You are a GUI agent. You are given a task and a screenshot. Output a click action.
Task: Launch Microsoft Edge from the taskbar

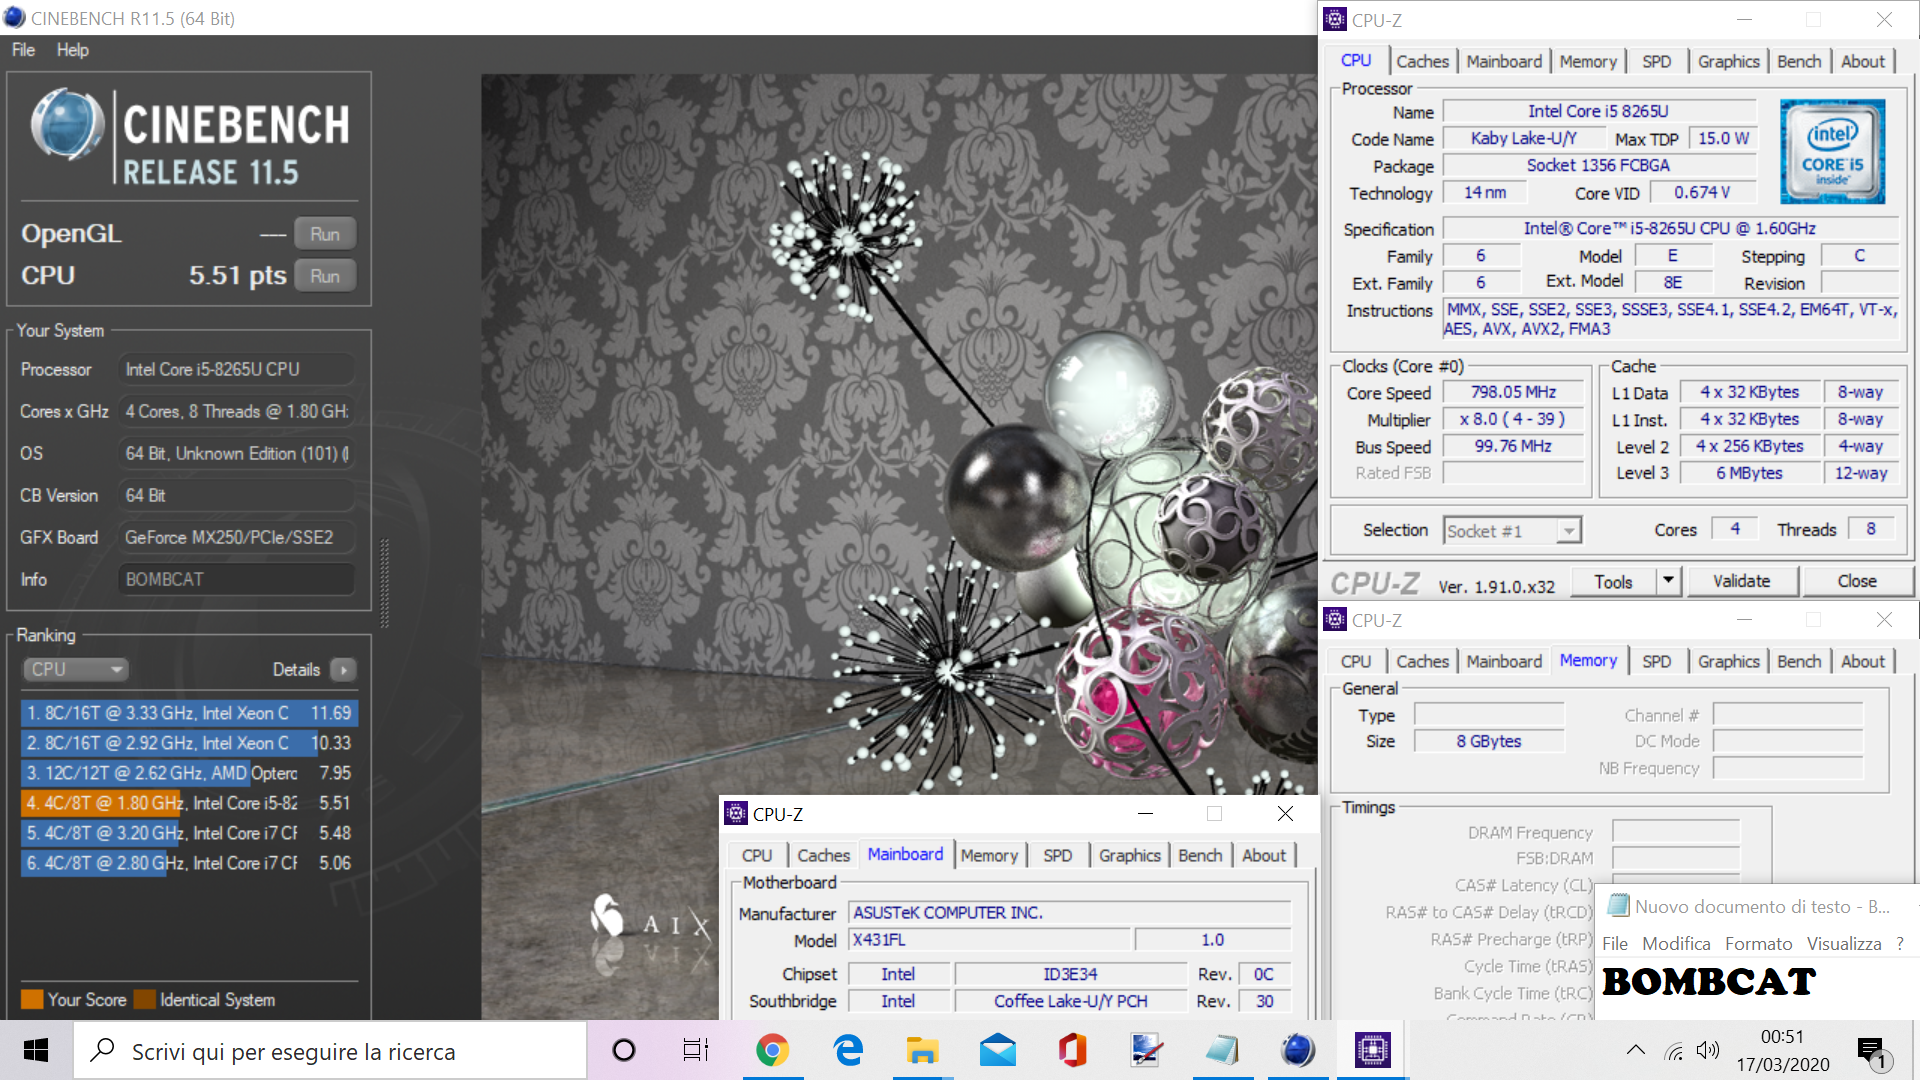[848, 1050]
